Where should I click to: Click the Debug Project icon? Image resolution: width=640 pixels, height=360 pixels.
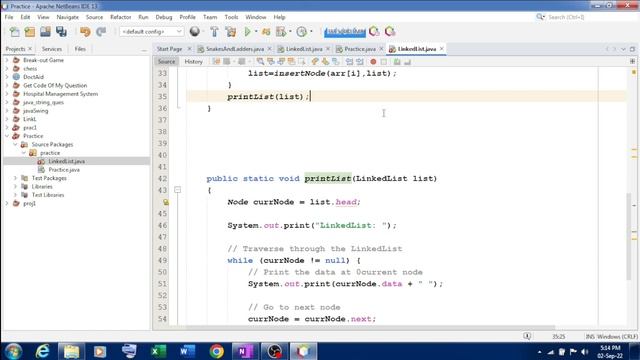tap(266, 31)
